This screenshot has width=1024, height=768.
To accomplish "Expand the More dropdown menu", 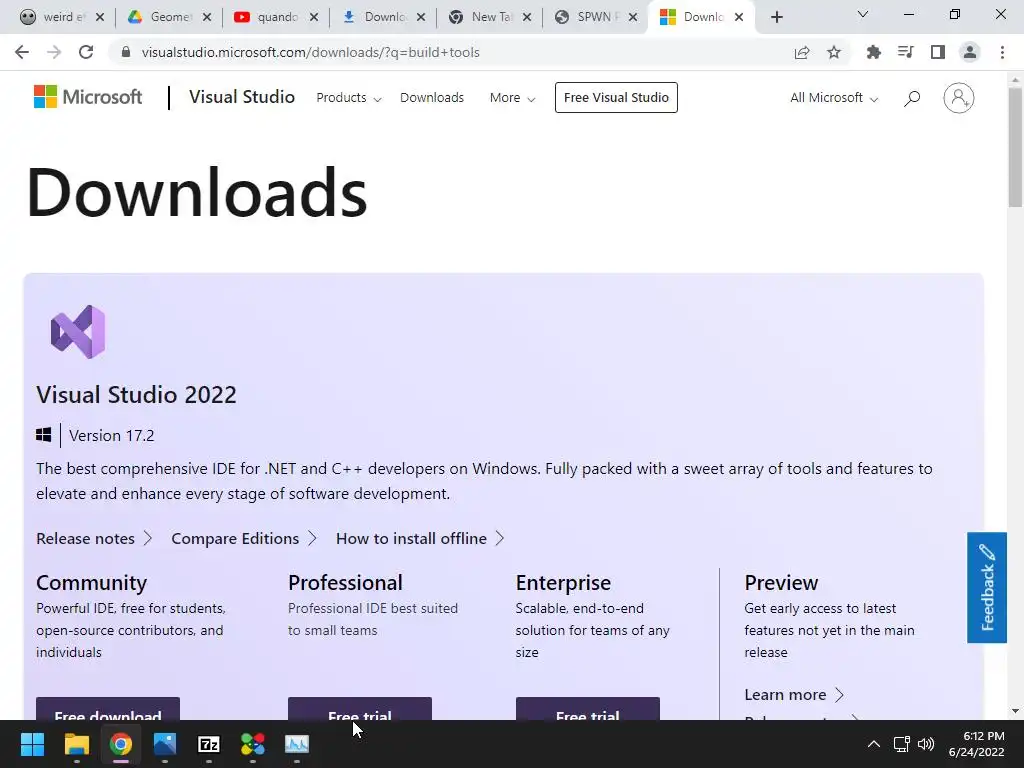I will (513, 98).
